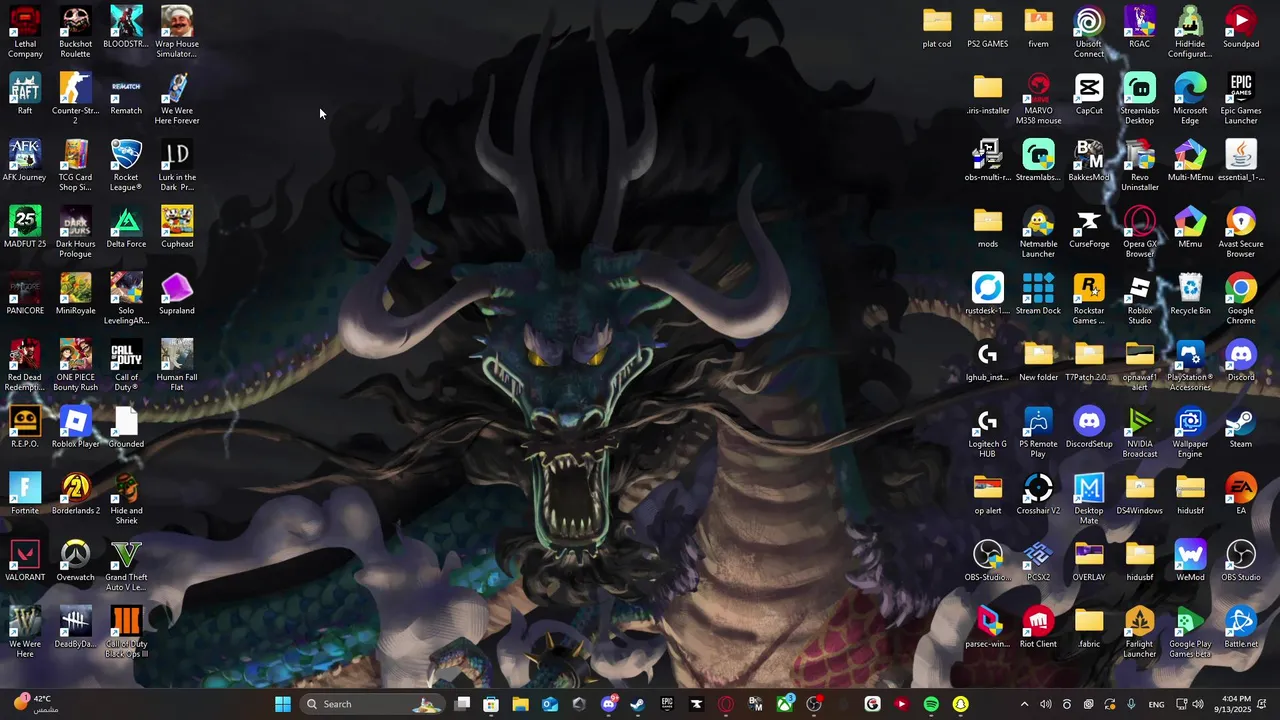Select the NVIDIA Broadcast icon

1140,432
